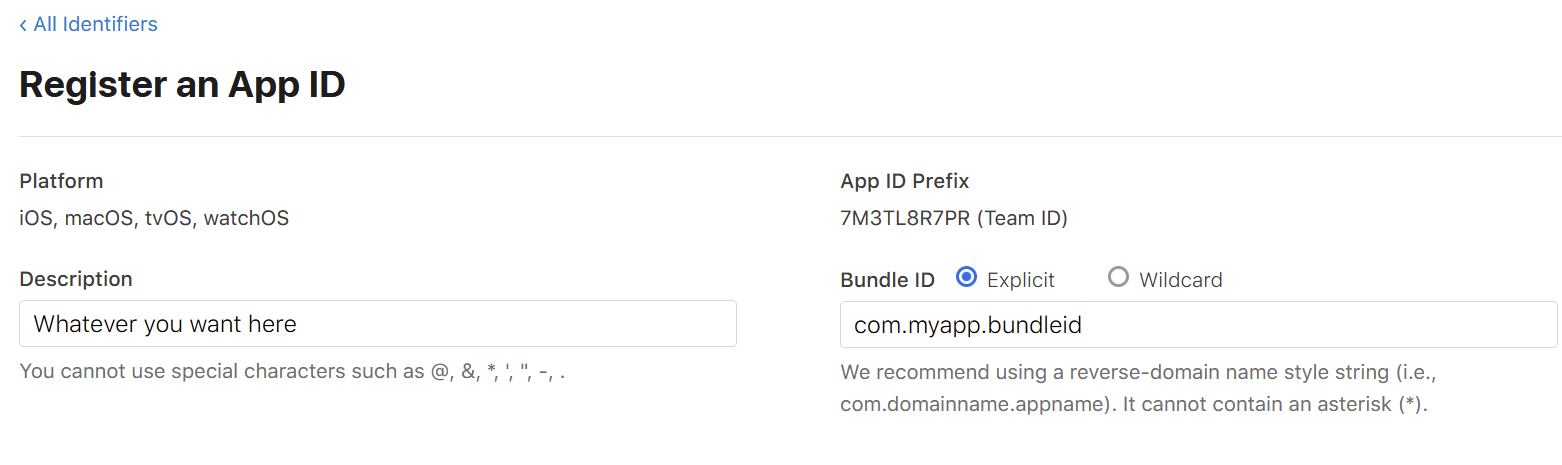Click the text 'Whatever you want here'
Image resolution: width=1562 pixels, height=465 pixels.
tap(165, 324)
